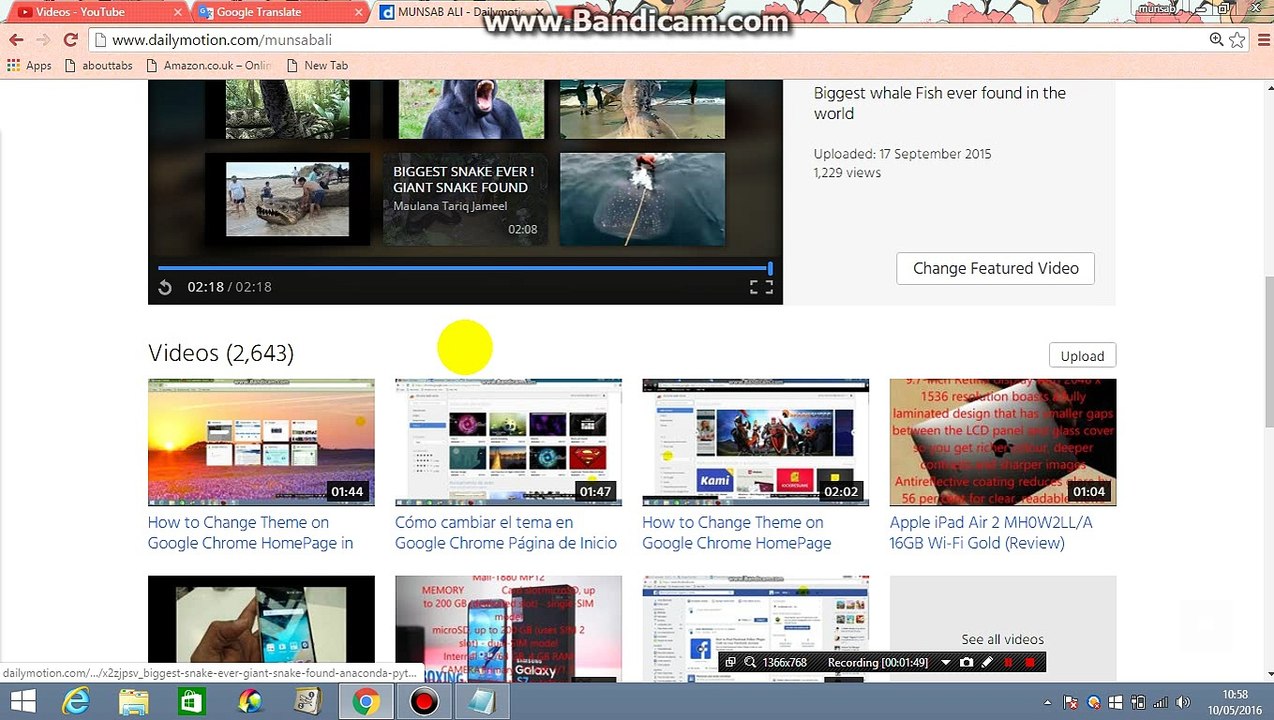Open the Samsung Galaxy video thumbnail
Viewport: 1274px width, 720px height.
pyautogui.click(x=508, y=629)
